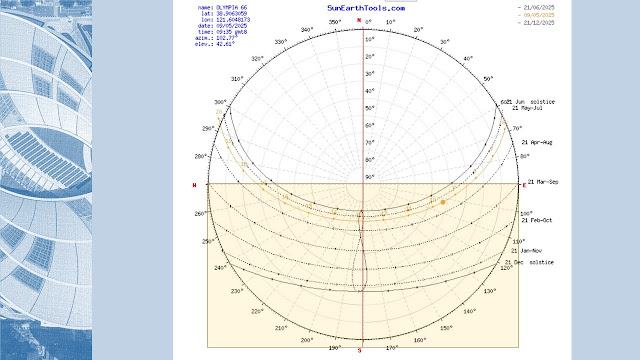Click the 120° azimuth label
Image resolution: width=640 pixels, height=360 pixels.
(507, 268)
